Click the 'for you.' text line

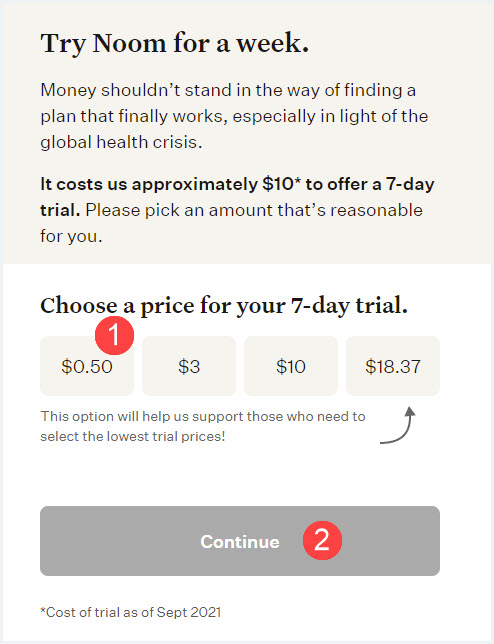coord(71,236)
